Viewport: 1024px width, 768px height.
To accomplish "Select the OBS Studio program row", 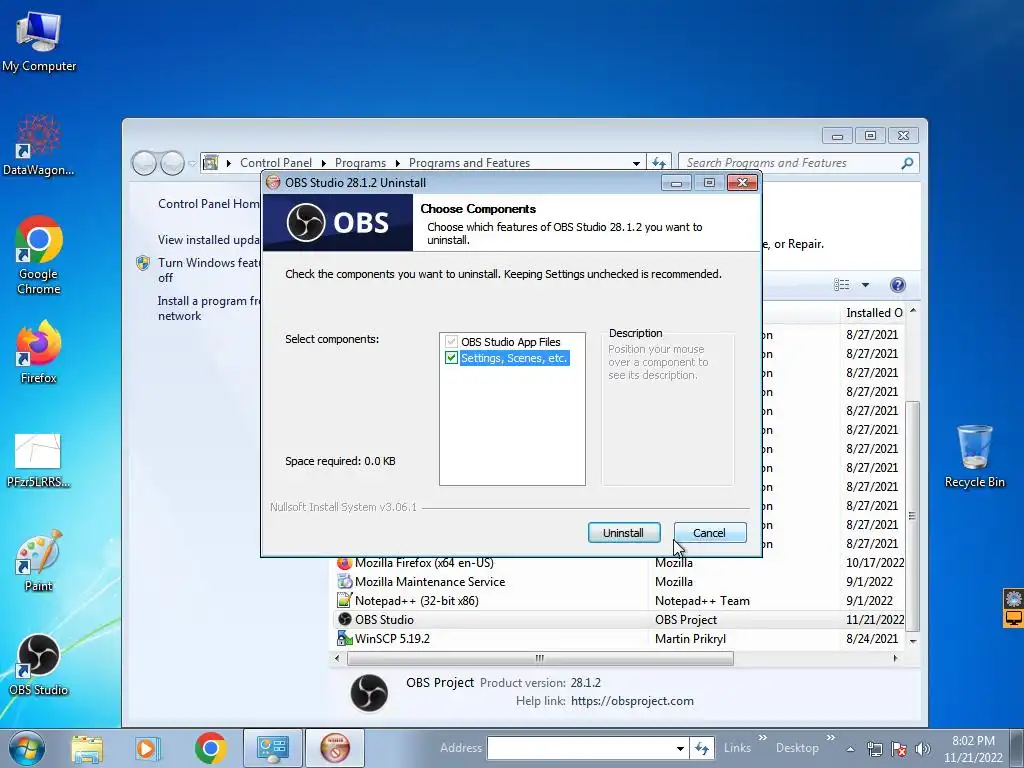I will click(x=620, y=620).
